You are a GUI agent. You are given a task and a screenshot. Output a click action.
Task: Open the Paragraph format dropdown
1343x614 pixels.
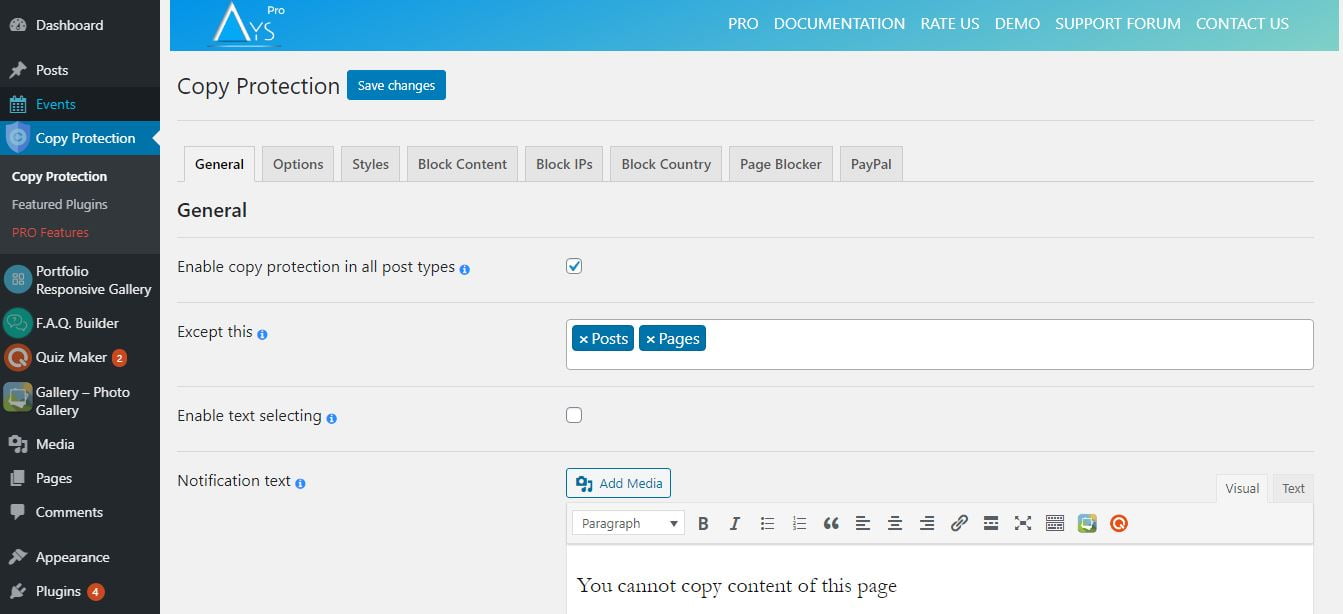click(x=628, y=523)
